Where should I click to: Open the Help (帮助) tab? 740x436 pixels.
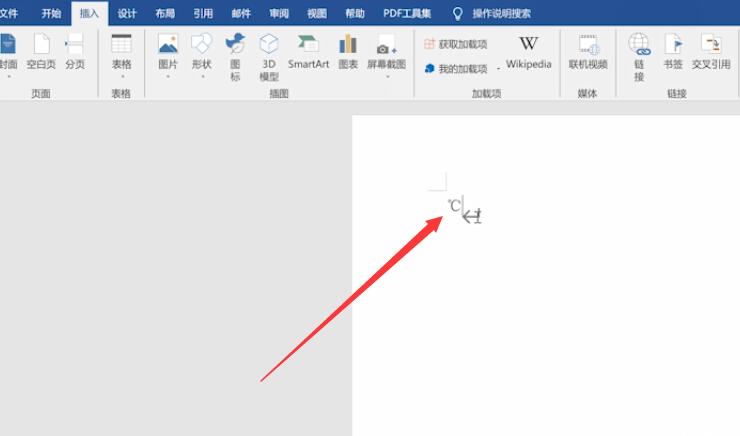pyautogui.click(x=354, y=13)
